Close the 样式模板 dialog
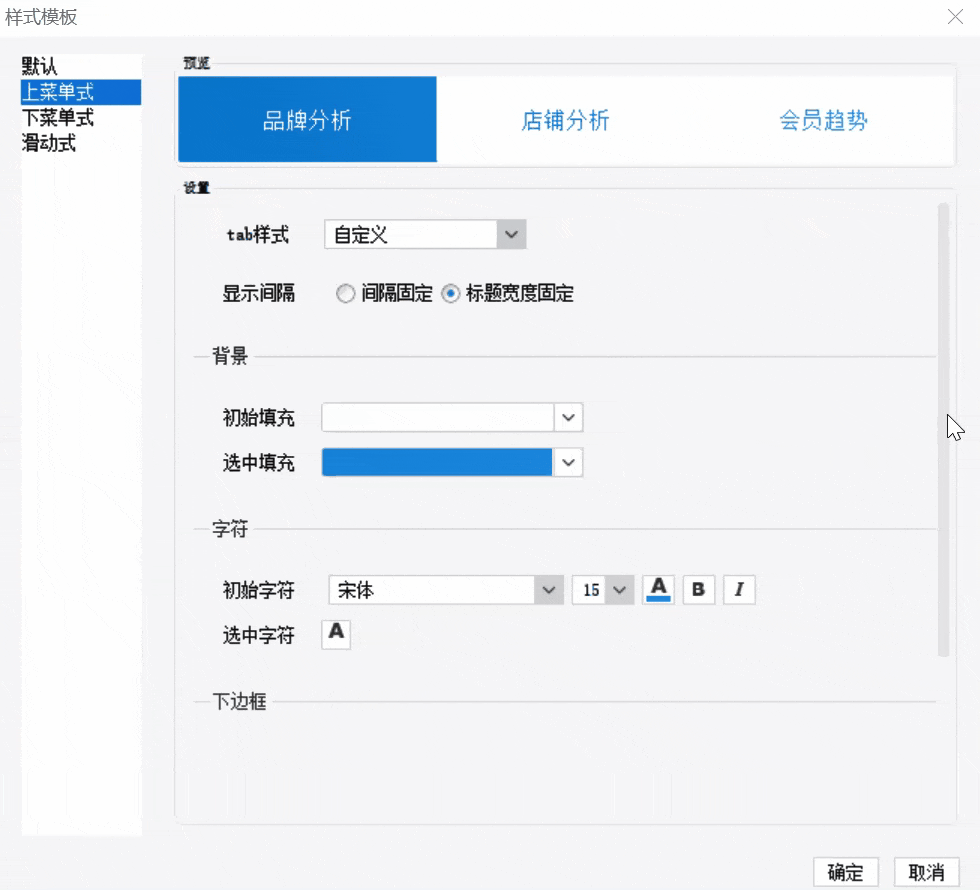 click(955, 17)
